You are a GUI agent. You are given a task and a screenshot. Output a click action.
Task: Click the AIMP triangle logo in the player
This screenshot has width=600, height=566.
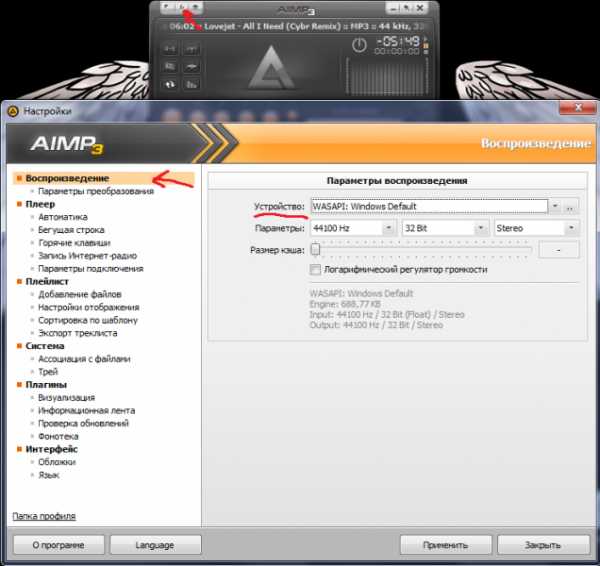(x=271, y=68)
